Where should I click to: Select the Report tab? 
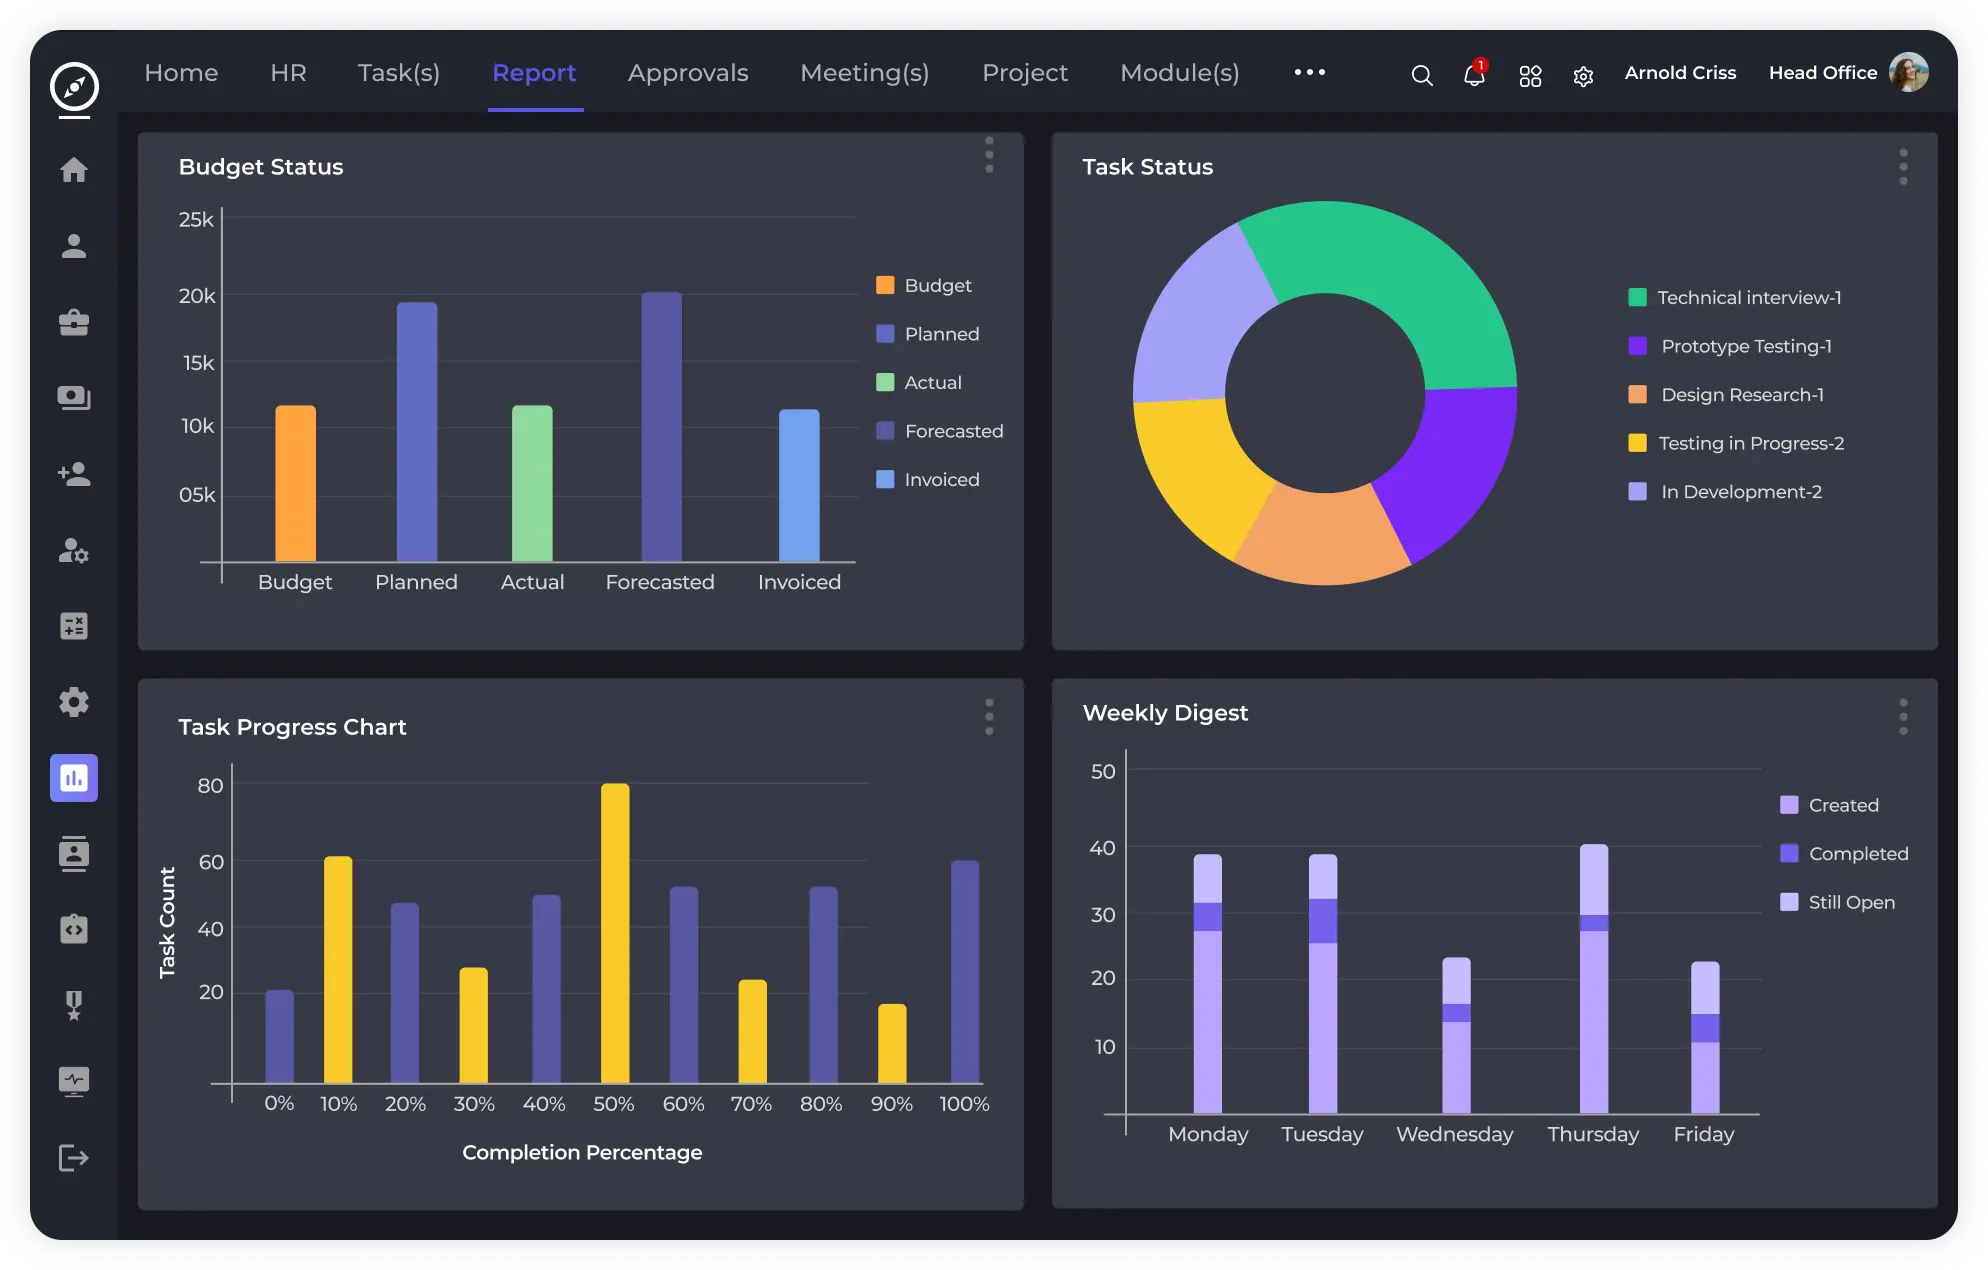click(534, 73)
